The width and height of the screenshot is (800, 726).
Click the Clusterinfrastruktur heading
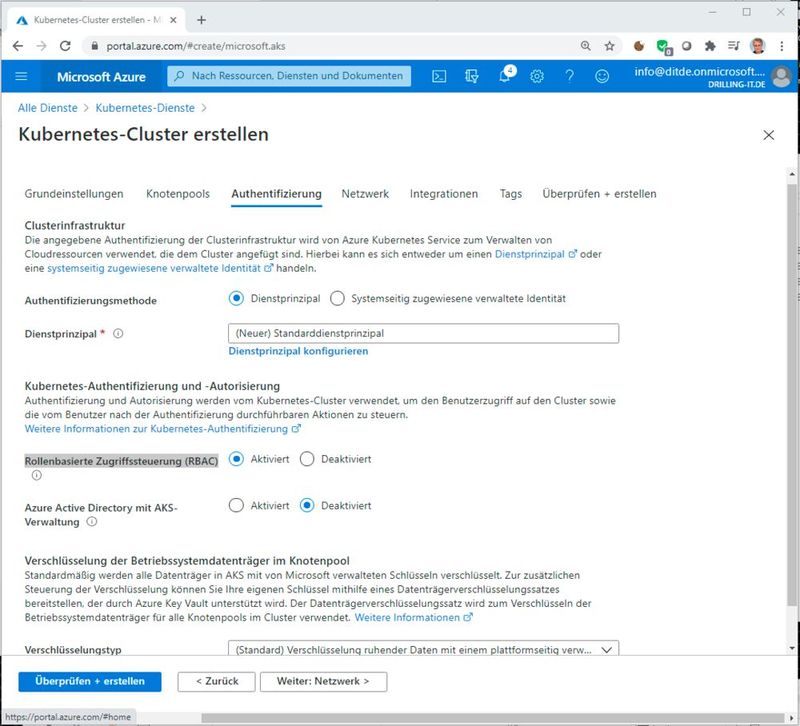click(x=75, y=226)
